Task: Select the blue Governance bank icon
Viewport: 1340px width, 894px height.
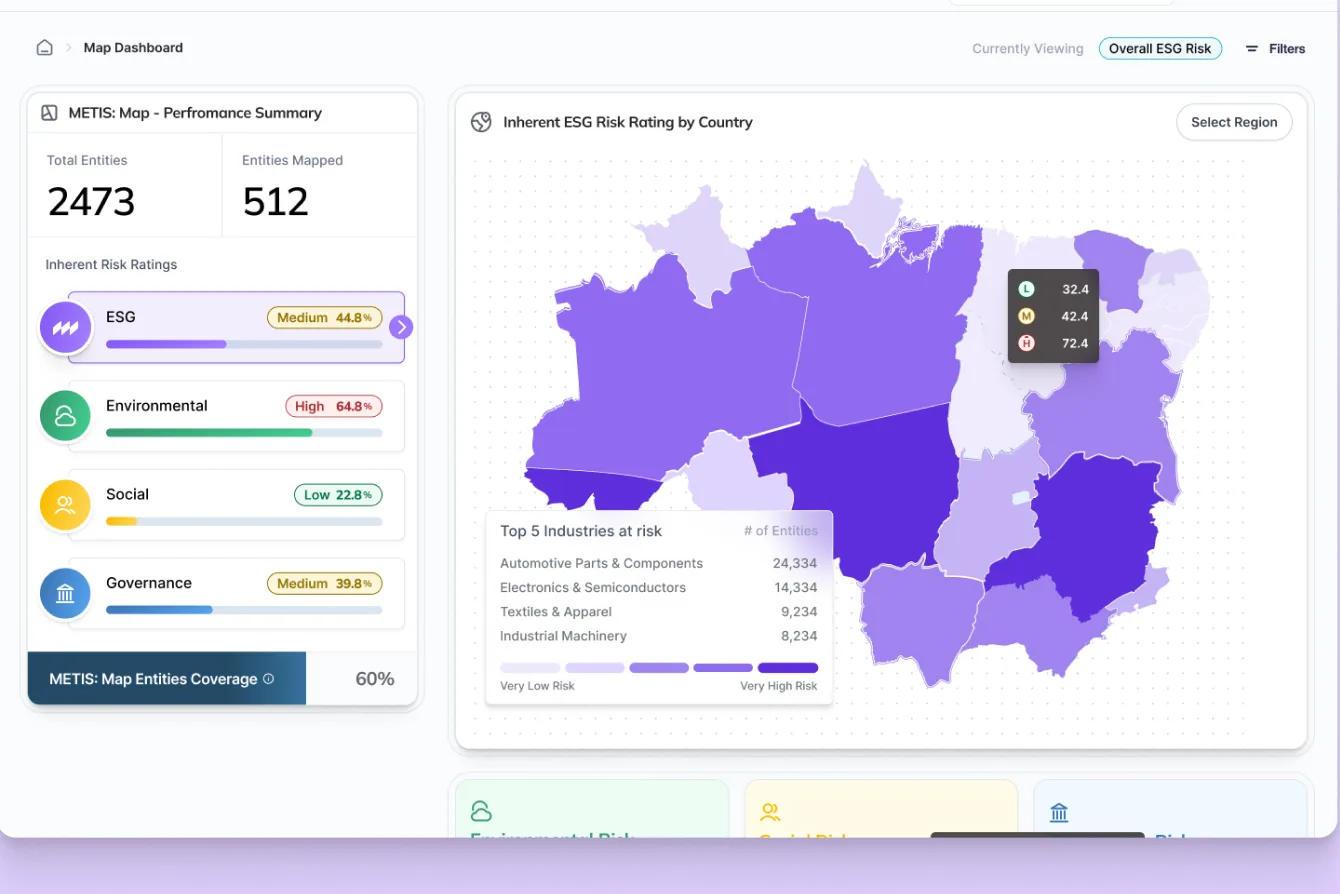Action: (66, 594)
